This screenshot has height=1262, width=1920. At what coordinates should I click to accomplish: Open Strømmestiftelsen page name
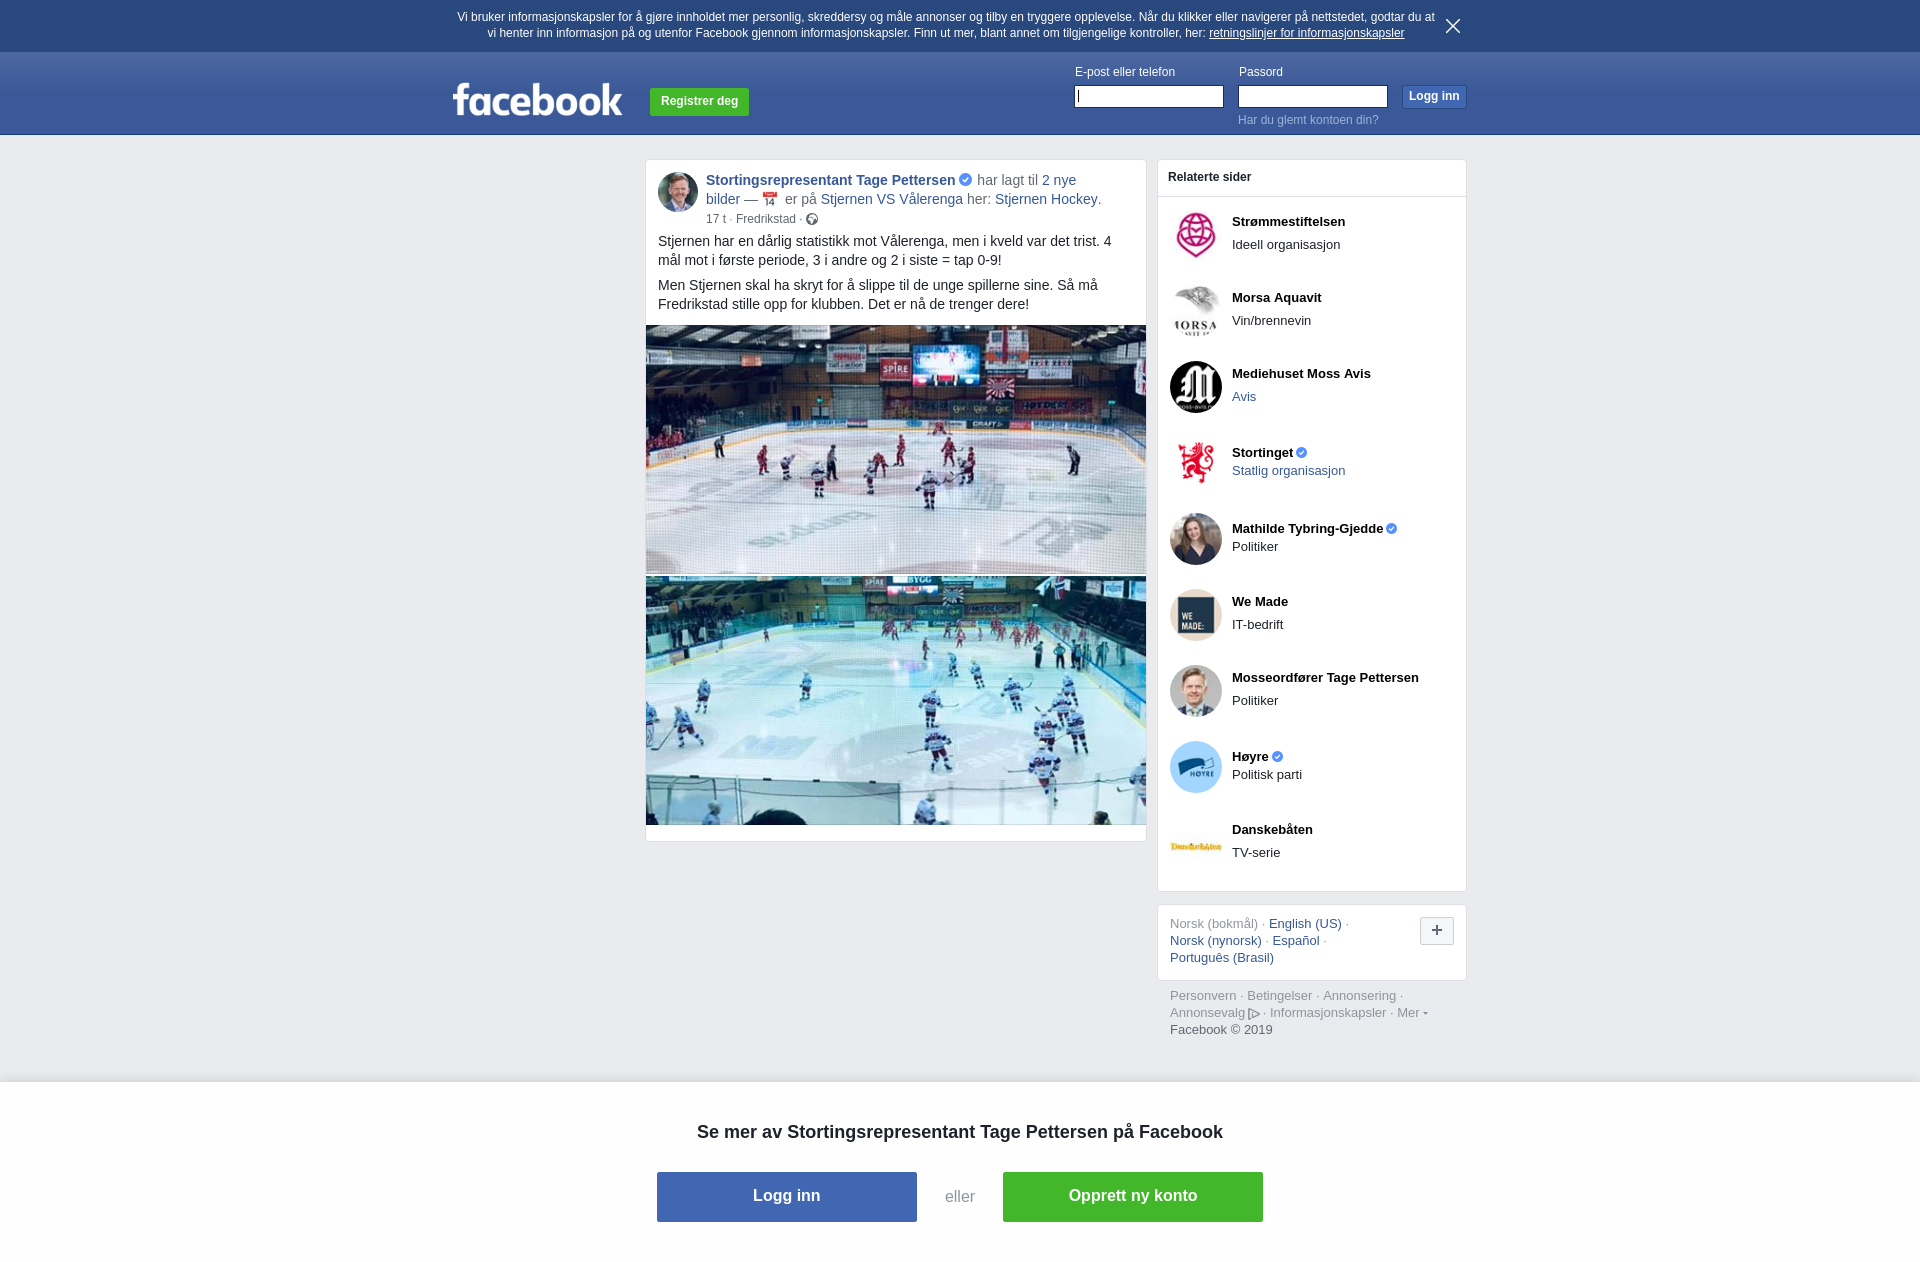click(x=1288, y=222)
